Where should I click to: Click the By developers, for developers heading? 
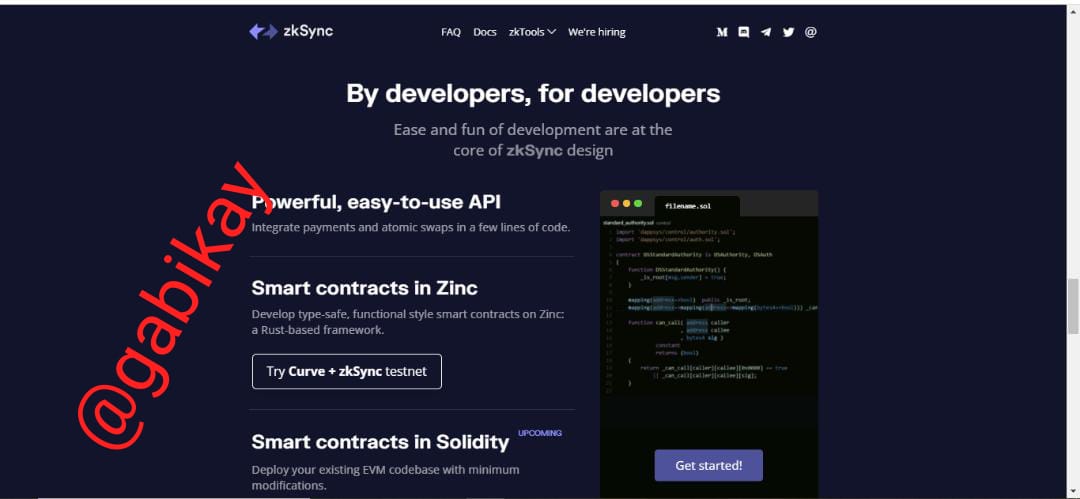[533, 93]
